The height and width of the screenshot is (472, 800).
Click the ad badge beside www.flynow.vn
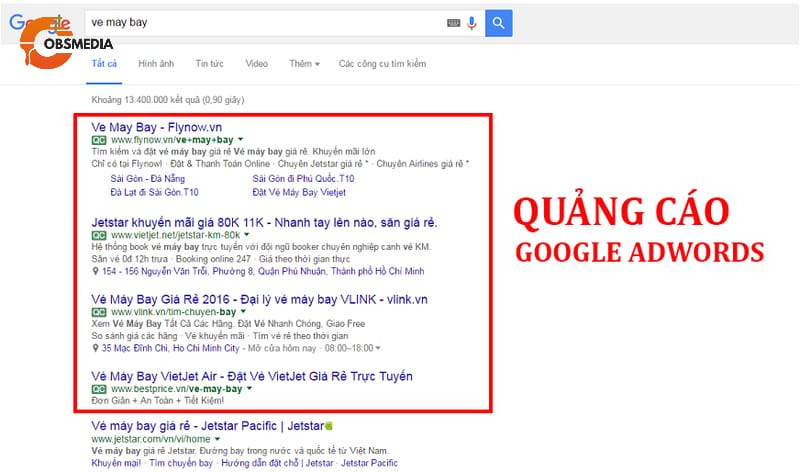[x=98, y=141]
